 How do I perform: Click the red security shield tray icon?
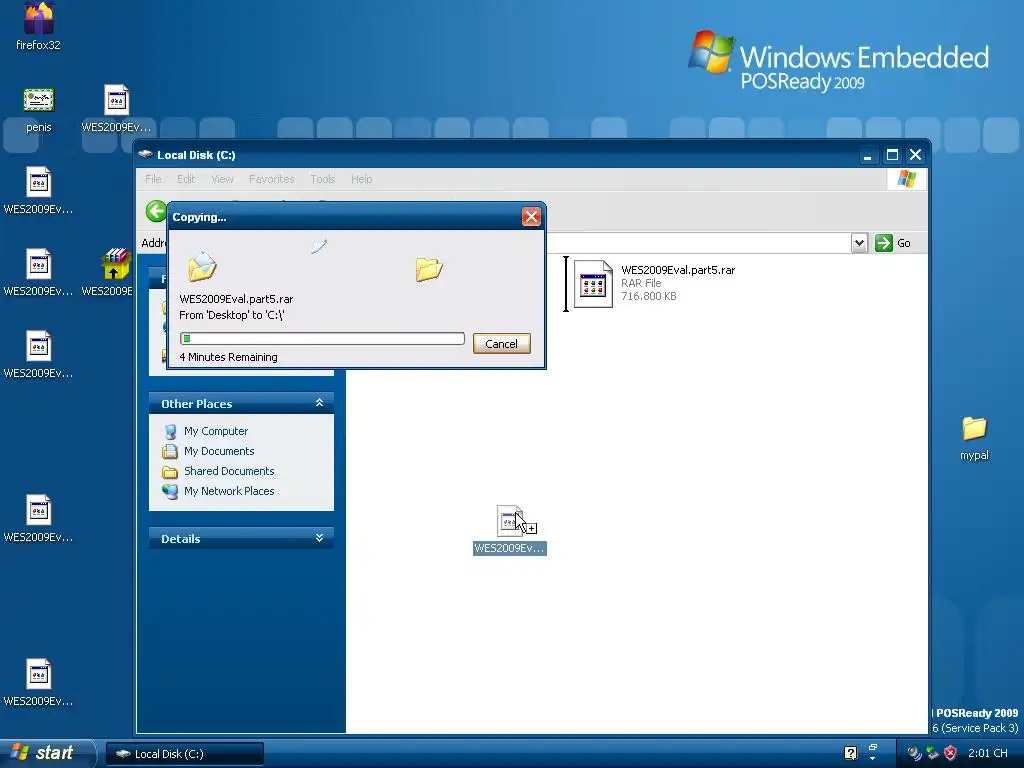pyautogui.click(x=950, y=753)
